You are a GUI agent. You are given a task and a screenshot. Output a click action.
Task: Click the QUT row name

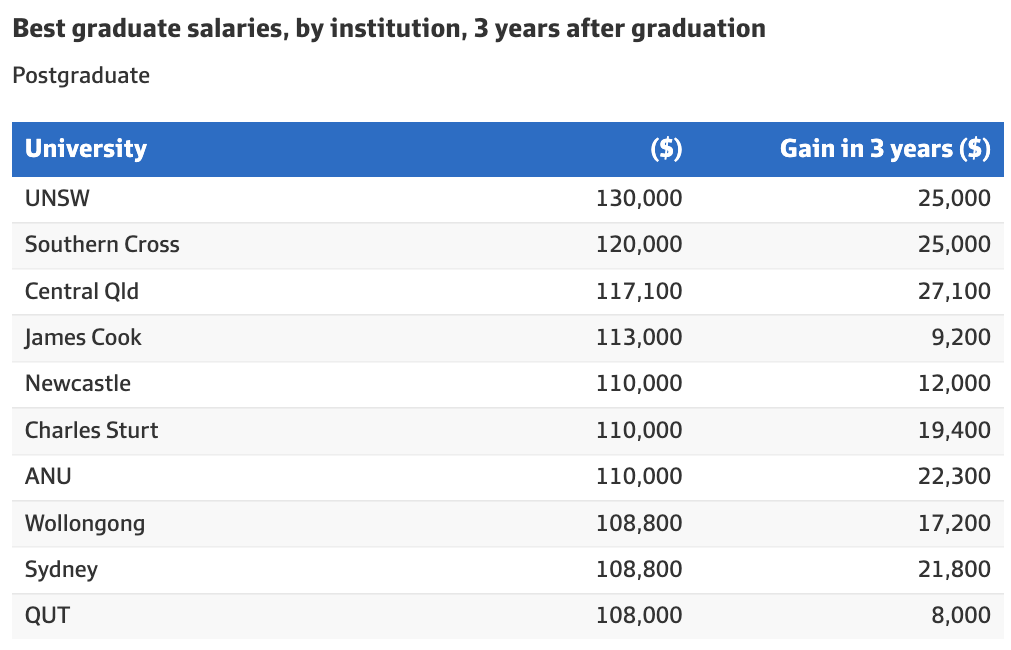pyautogui.click(x=47, y=615)
